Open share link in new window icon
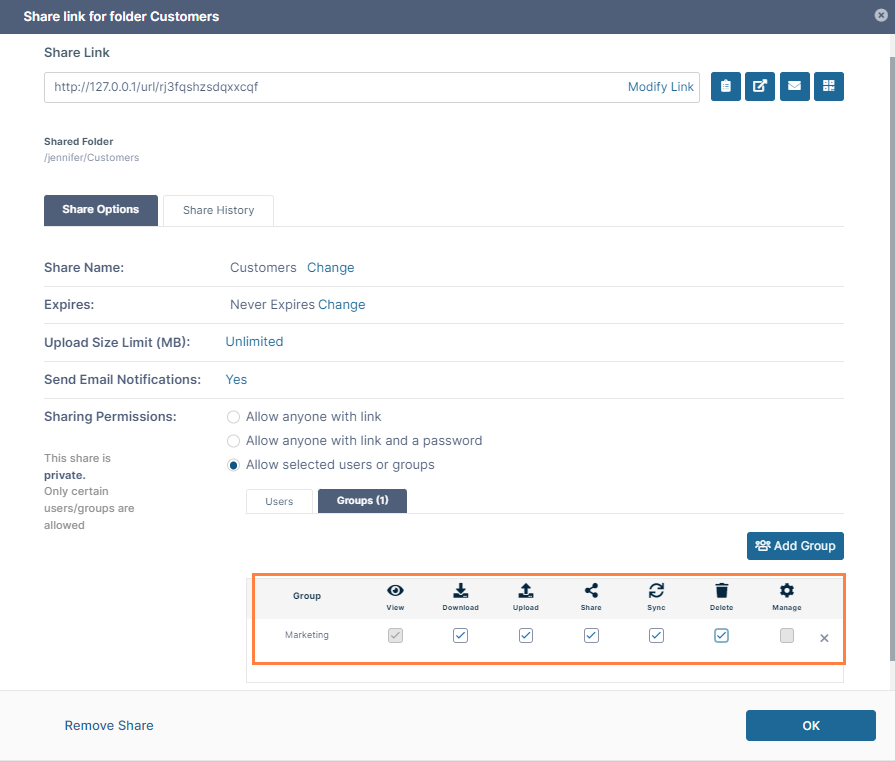Image resolution: width=895 pixels, height=762 pixels. coord(760,87)
